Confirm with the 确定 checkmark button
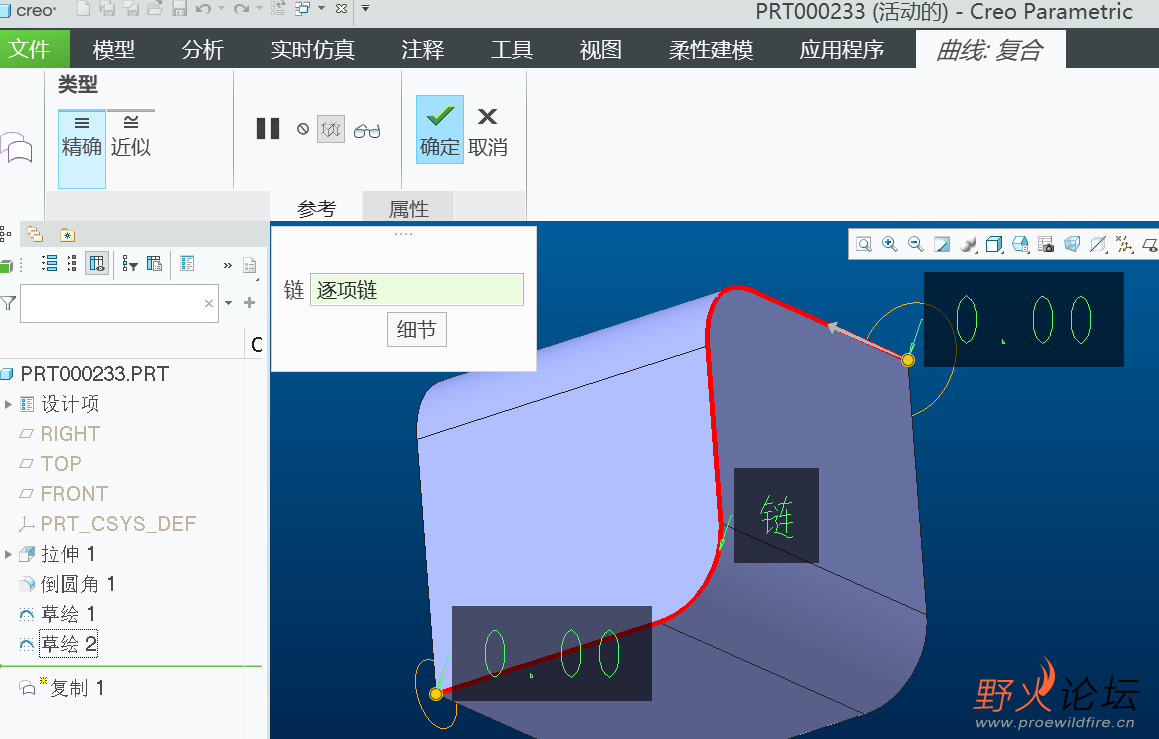The width and height of the screenshot is (1159, 739). point(440,129)
